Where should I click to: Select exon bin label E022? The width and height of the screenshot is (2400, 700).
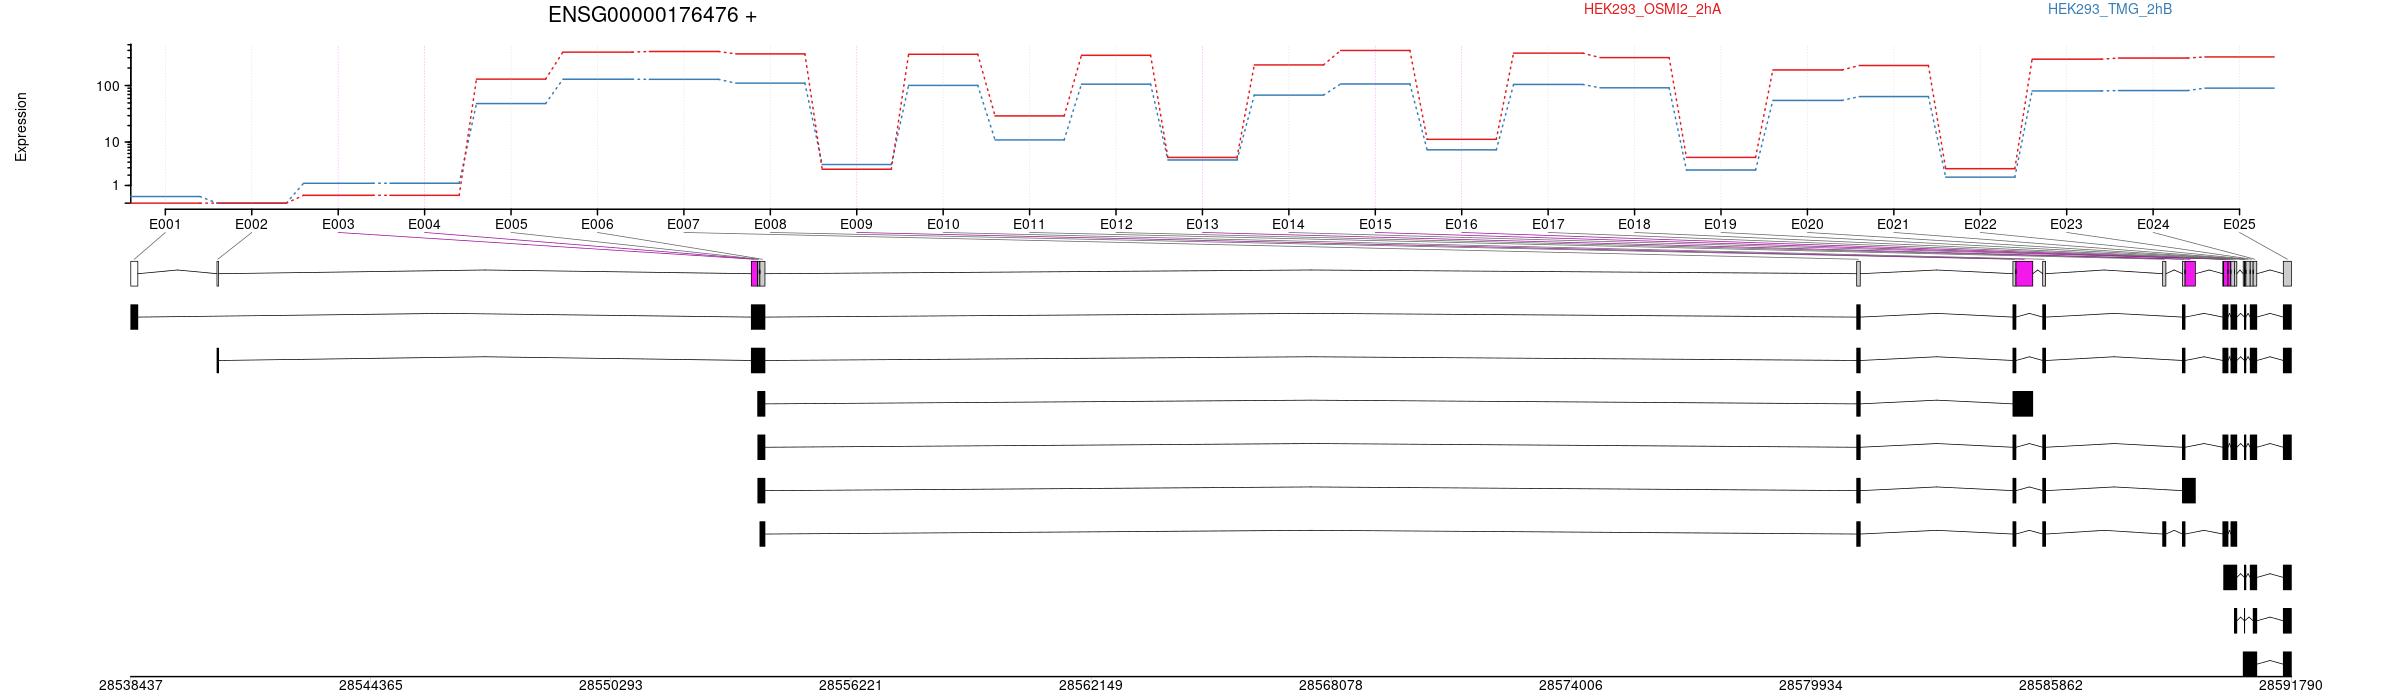[1980, 225]
